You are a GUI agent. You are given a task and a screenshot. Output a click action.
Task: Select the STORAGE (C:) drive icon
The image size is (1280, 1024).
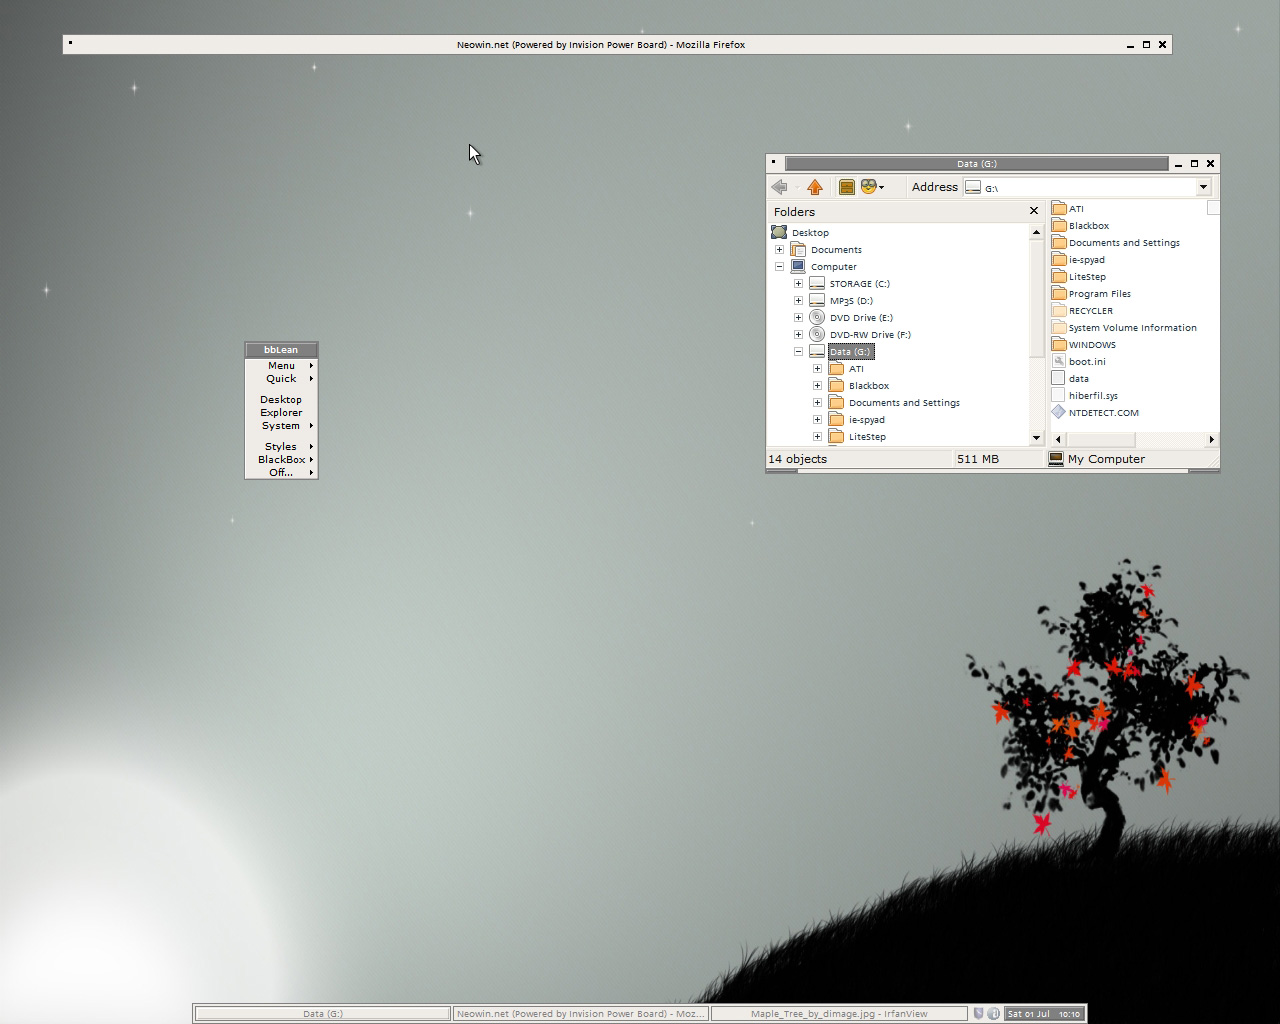pyautogui.click(x=817, y=283)
